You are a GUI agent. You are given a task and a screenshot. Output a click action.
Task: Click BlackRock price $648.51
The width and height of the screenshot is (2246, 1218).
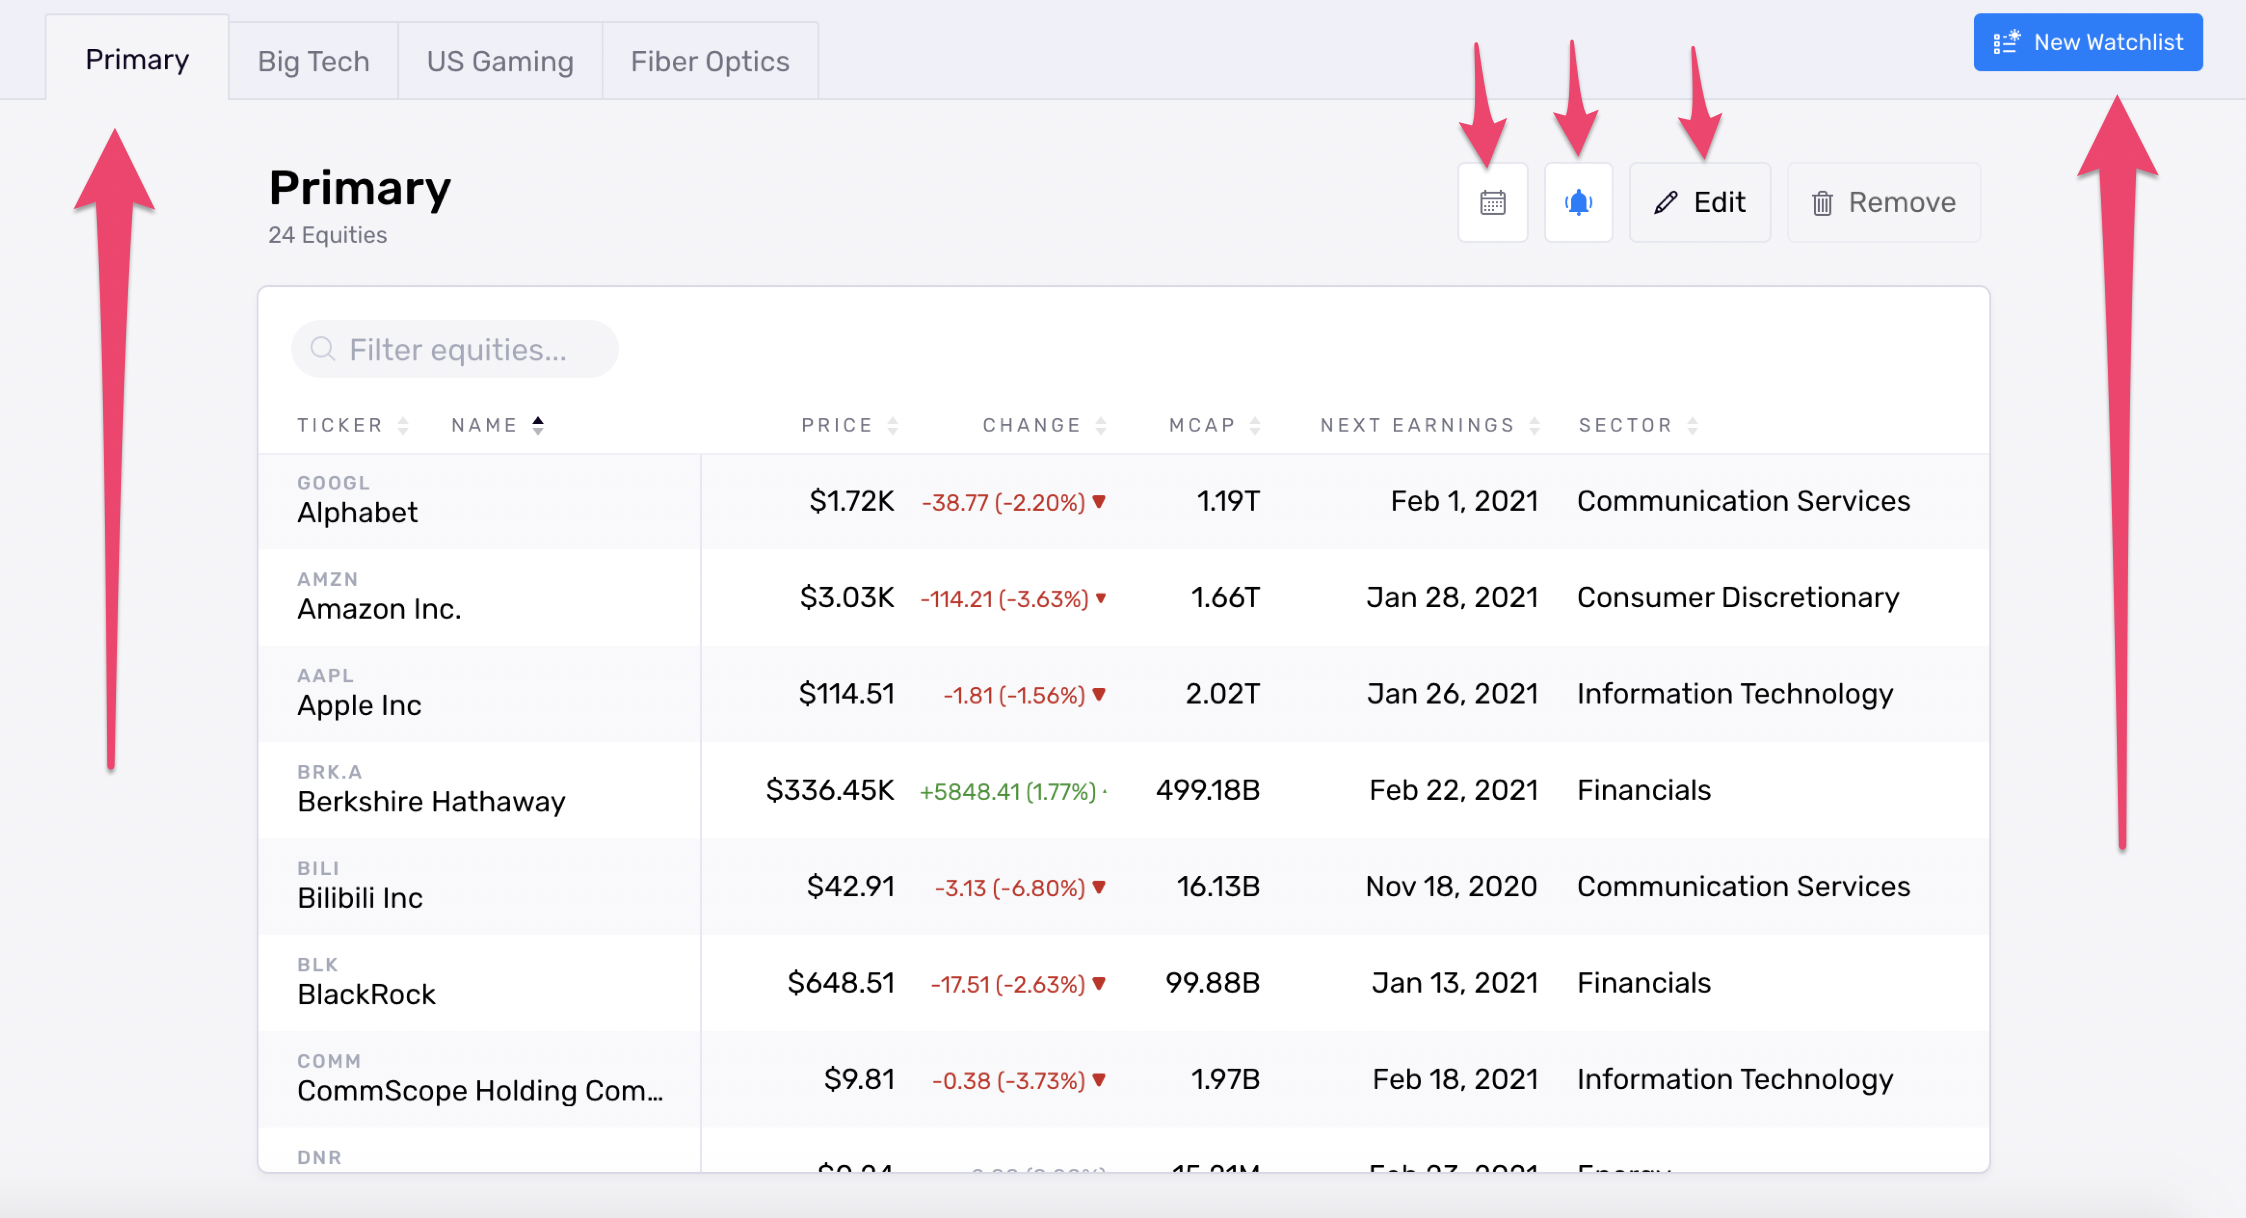tap(840, 983)
